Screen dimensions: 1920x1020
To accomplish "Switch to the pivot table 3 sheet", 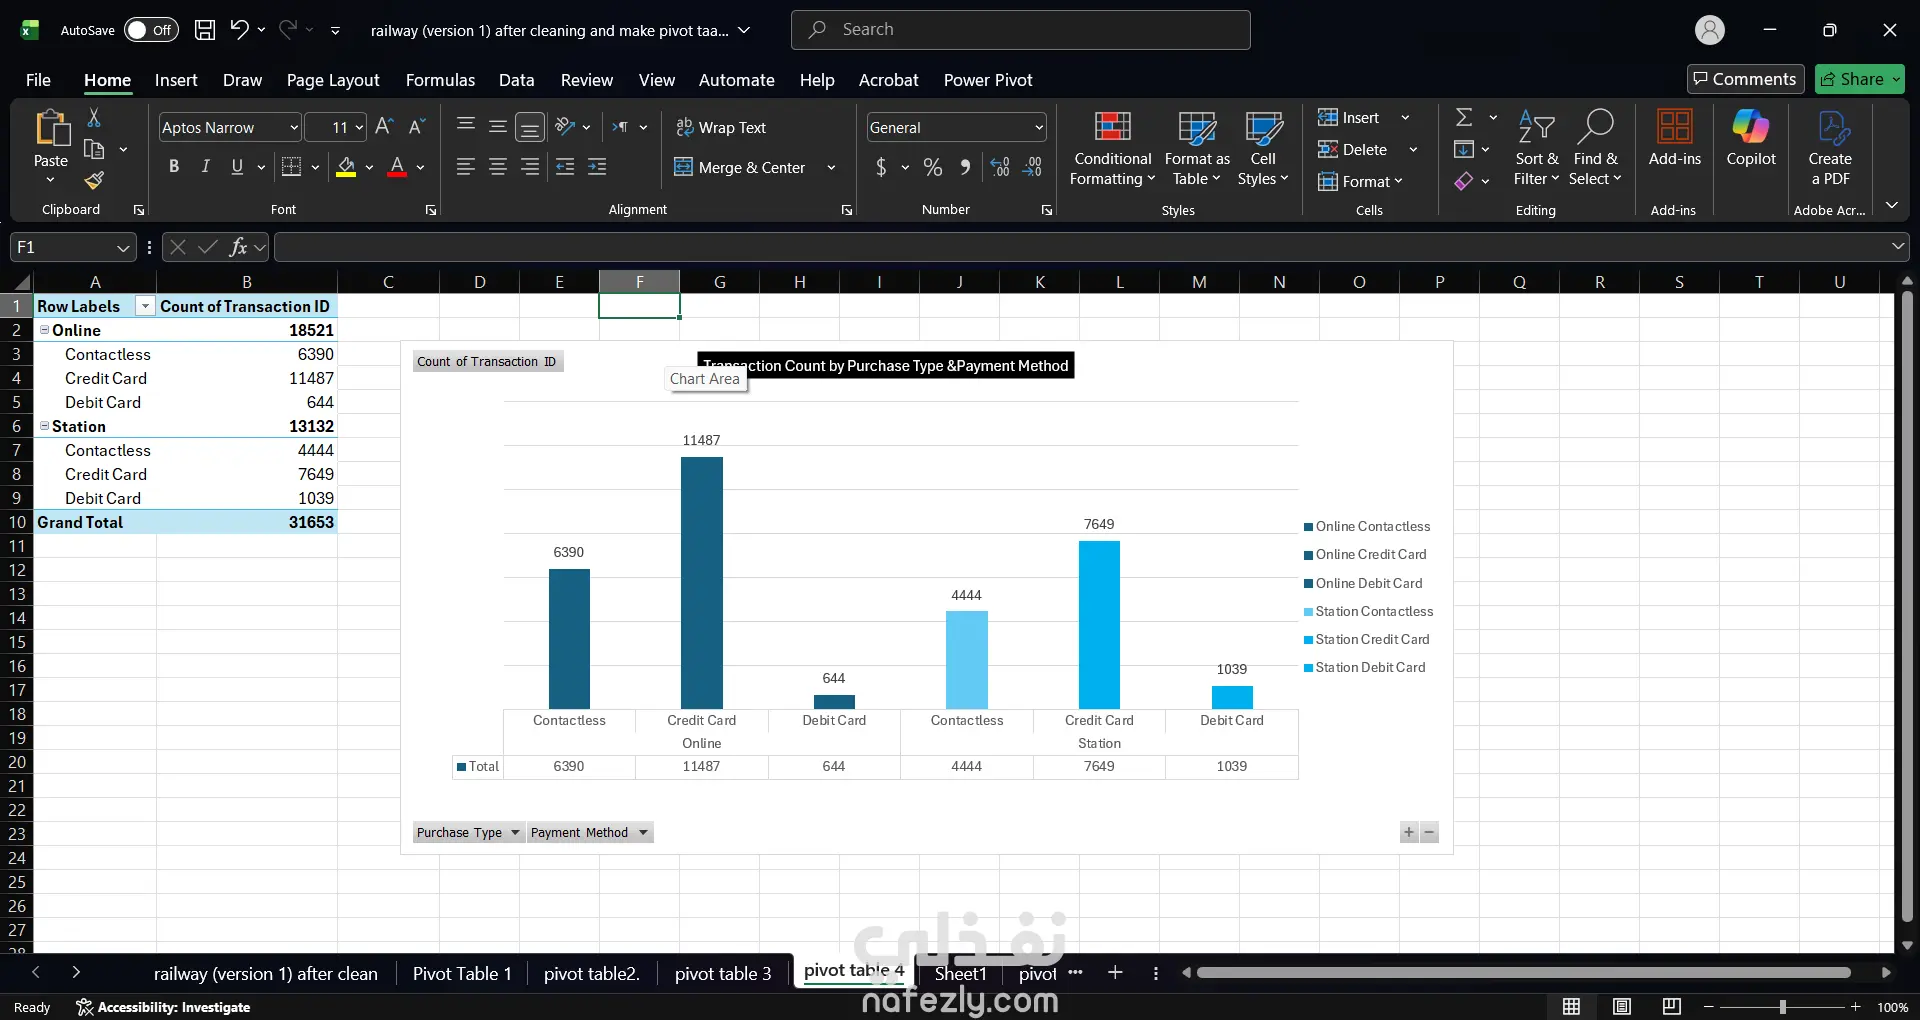I will 723,973.
